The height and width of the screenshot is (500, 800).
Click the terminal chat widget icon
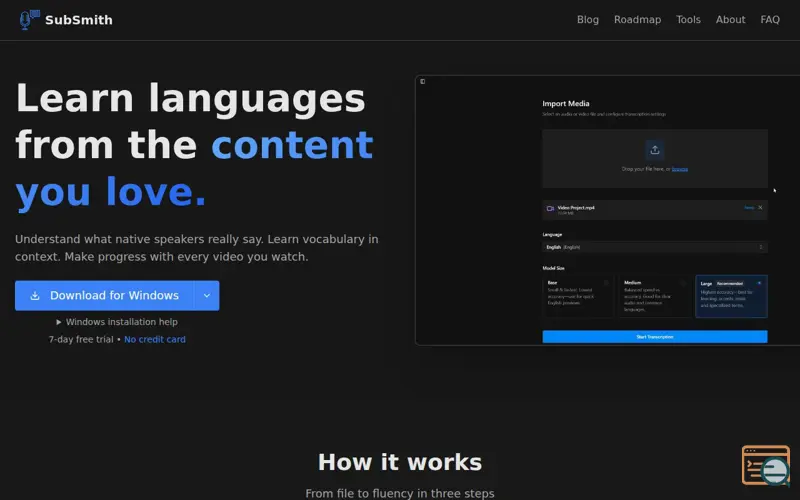coord(766,465)
